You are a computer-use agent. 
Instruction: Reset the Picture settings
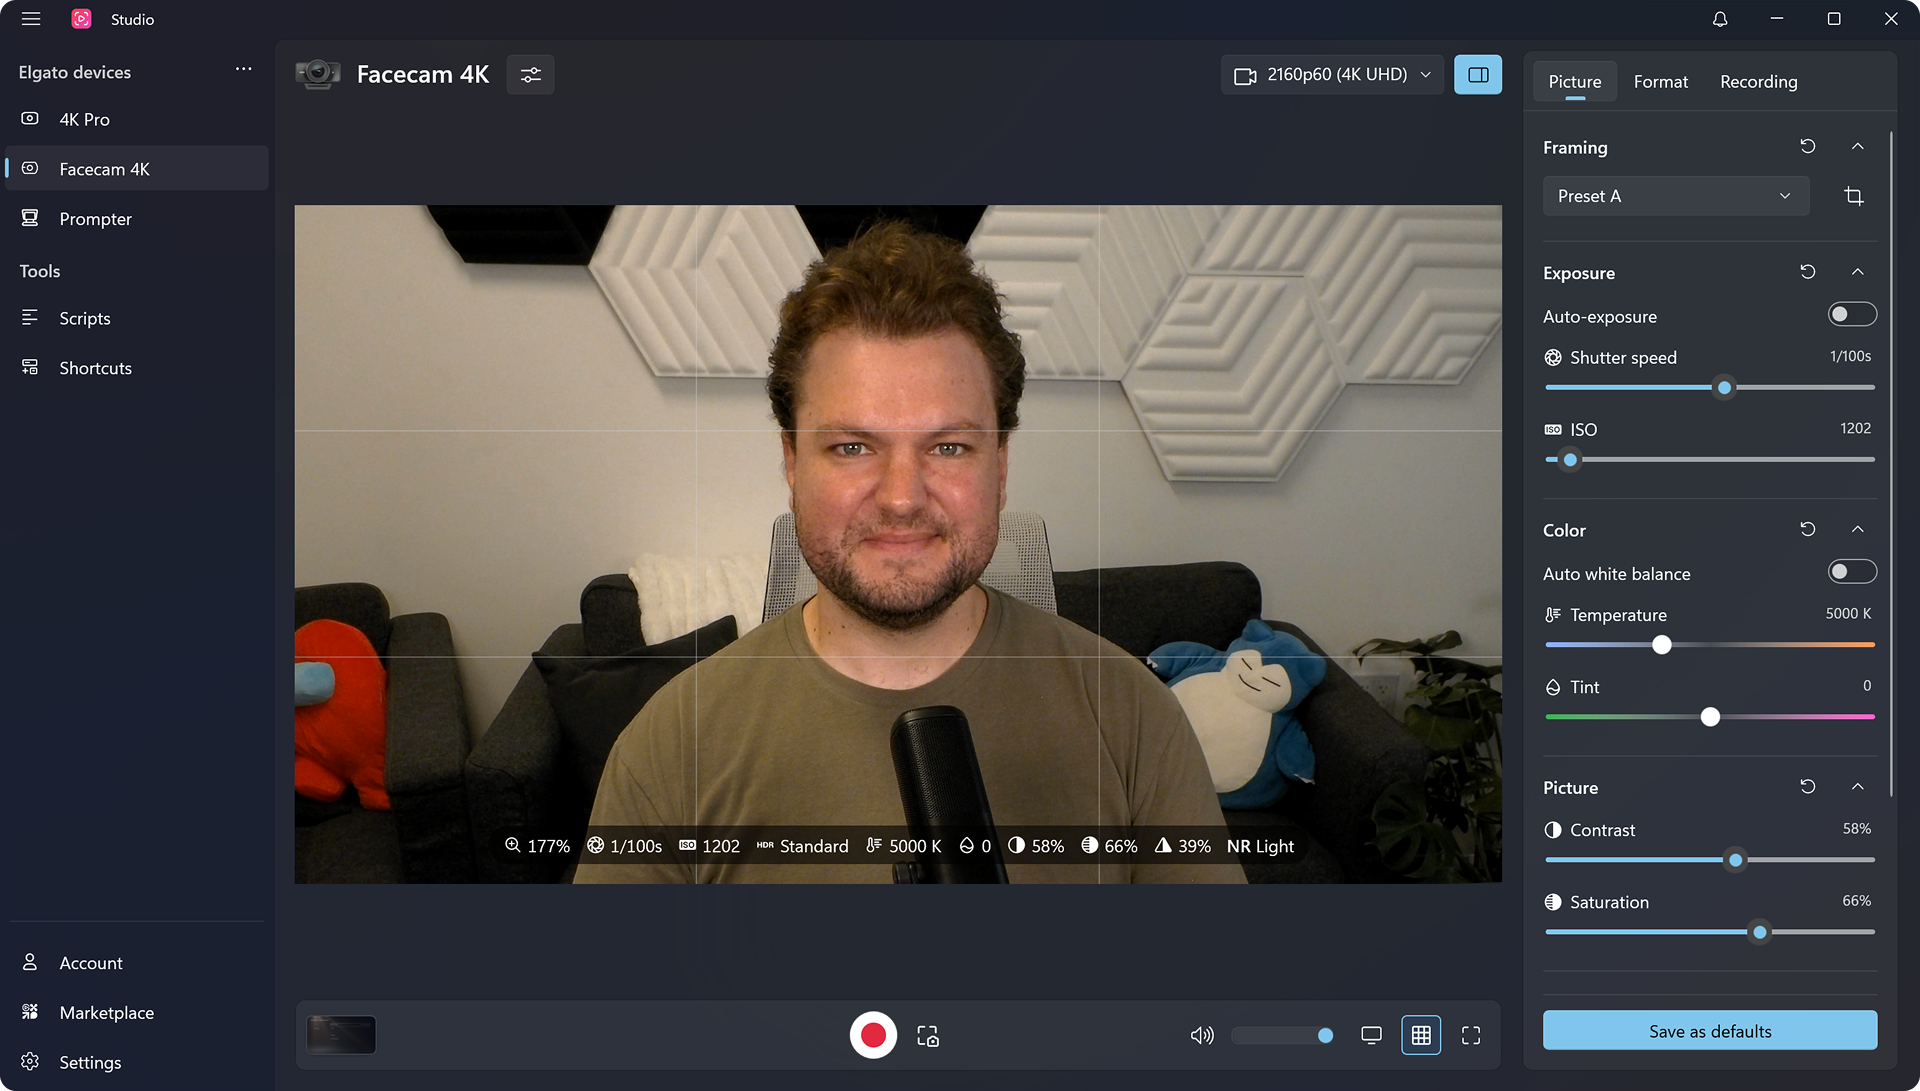tap(1808, 787)
